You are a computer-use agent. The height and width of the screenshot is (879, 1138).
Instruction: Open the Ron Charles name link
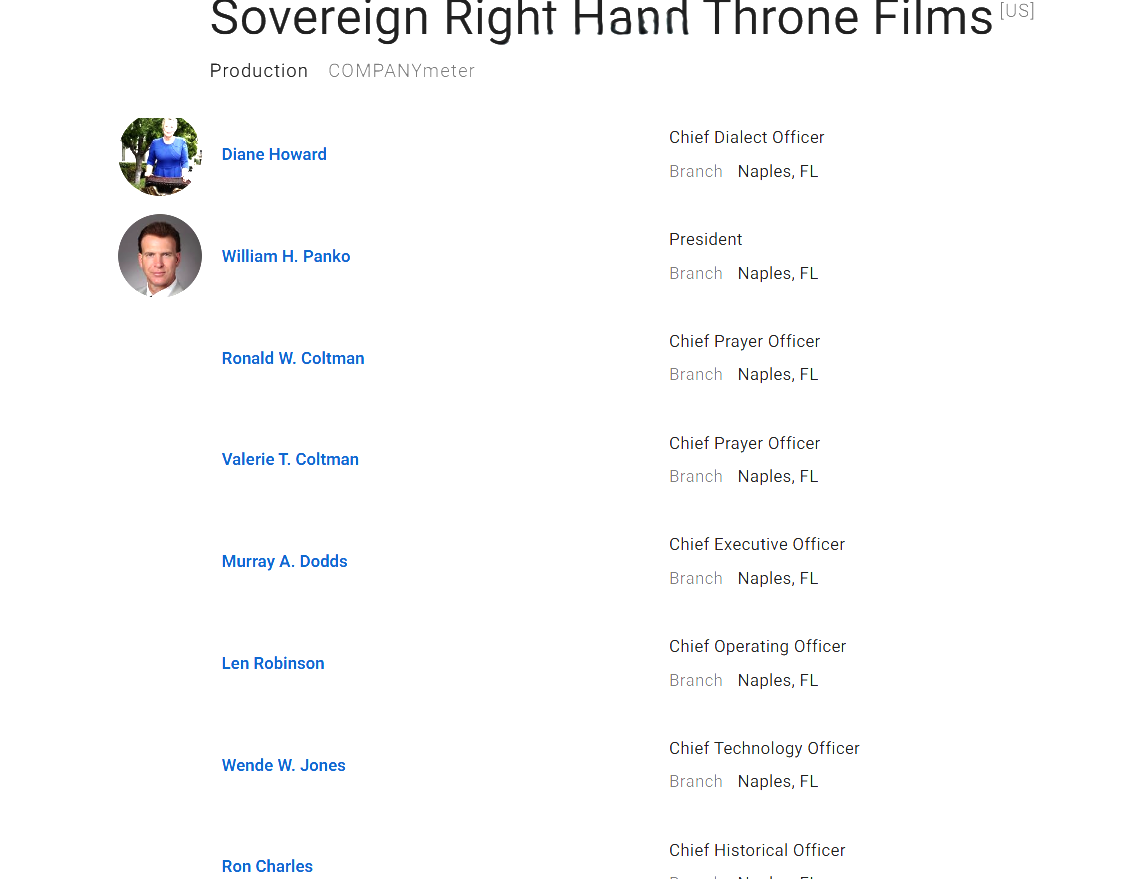click(x=267, y=866)
